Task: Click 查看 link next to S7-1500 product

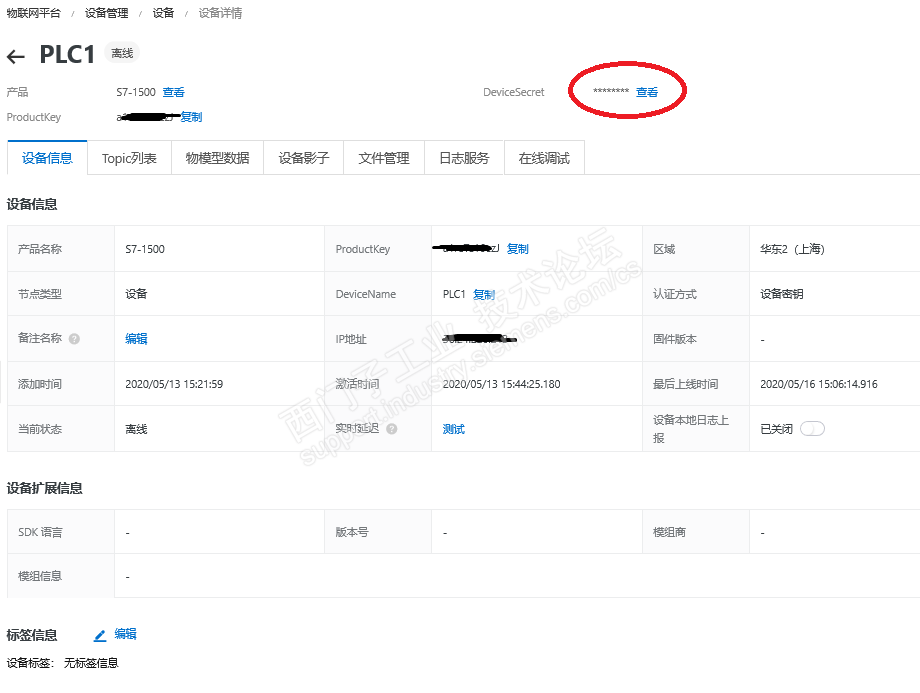Action: tap(174, 92)
